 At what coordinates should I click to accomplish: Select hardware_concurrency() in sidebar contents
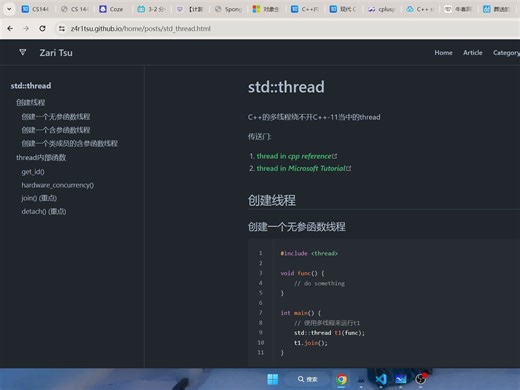(x=58, y=185)
